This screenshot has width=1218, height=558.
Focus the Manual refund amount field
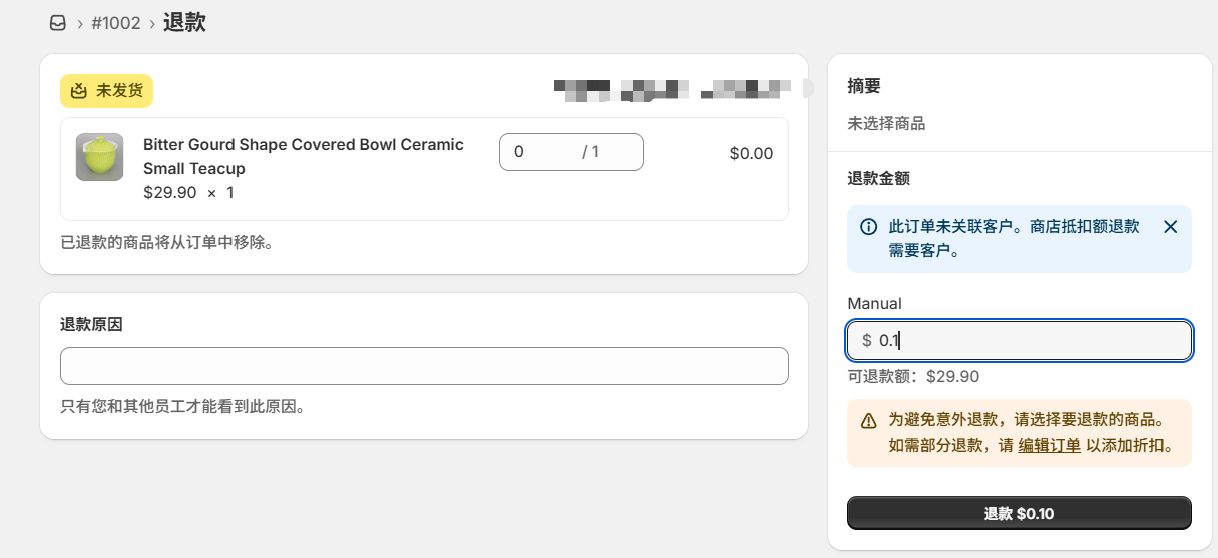coord(1019,340)
